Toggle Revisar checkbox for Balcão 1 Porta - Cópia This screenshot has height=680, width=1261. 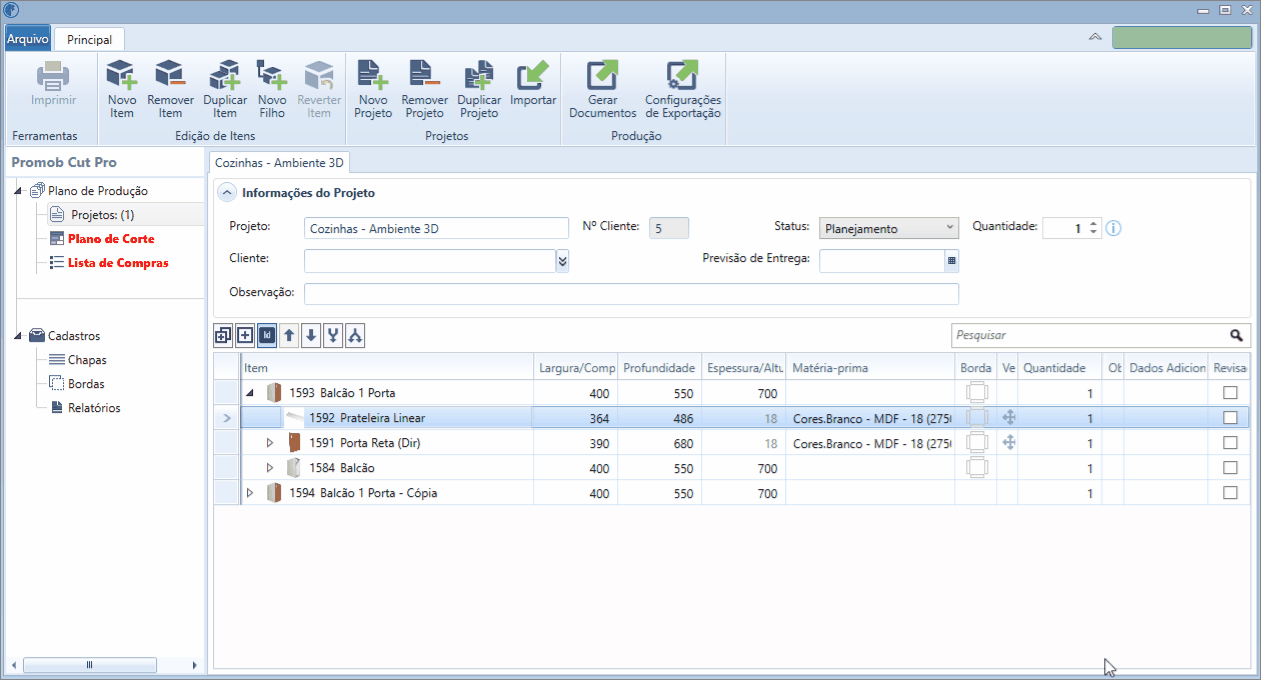coord(1230,493)
